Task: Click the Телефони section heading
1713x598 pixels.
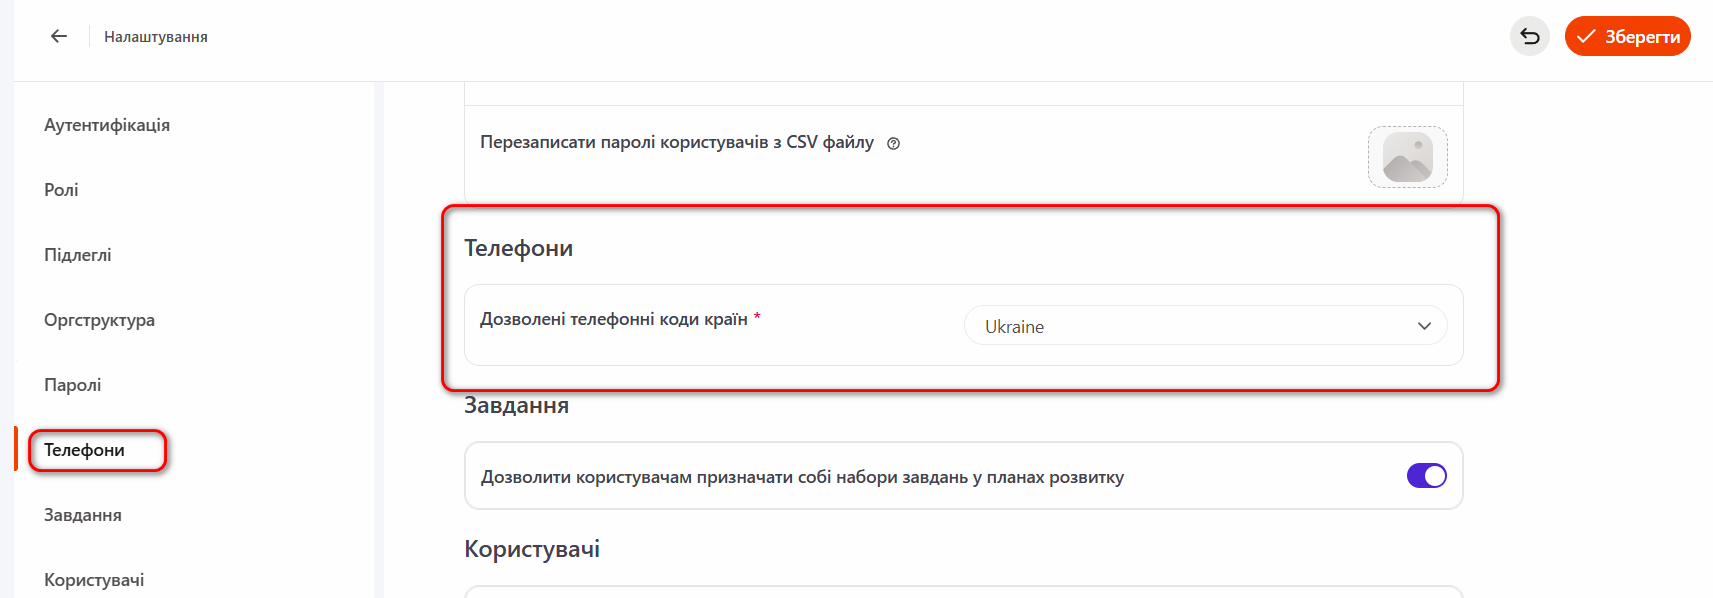Action: click(x=518, y=248)
